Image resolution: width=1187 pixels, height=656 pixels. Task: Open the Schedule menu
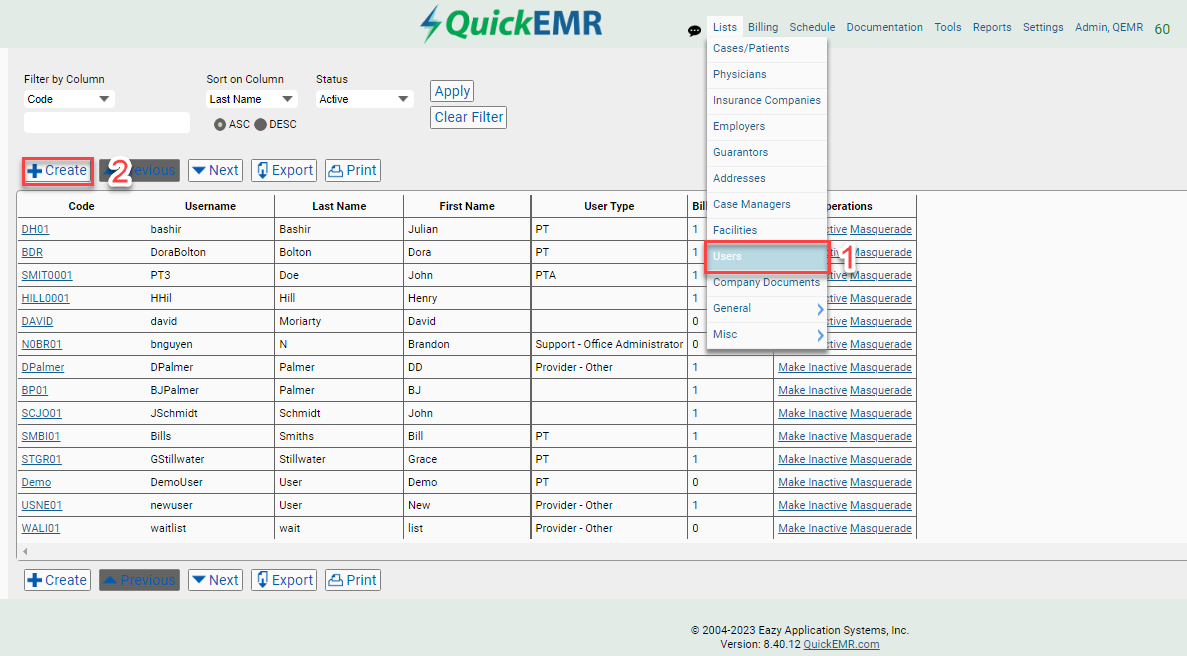tap(812, 27)
